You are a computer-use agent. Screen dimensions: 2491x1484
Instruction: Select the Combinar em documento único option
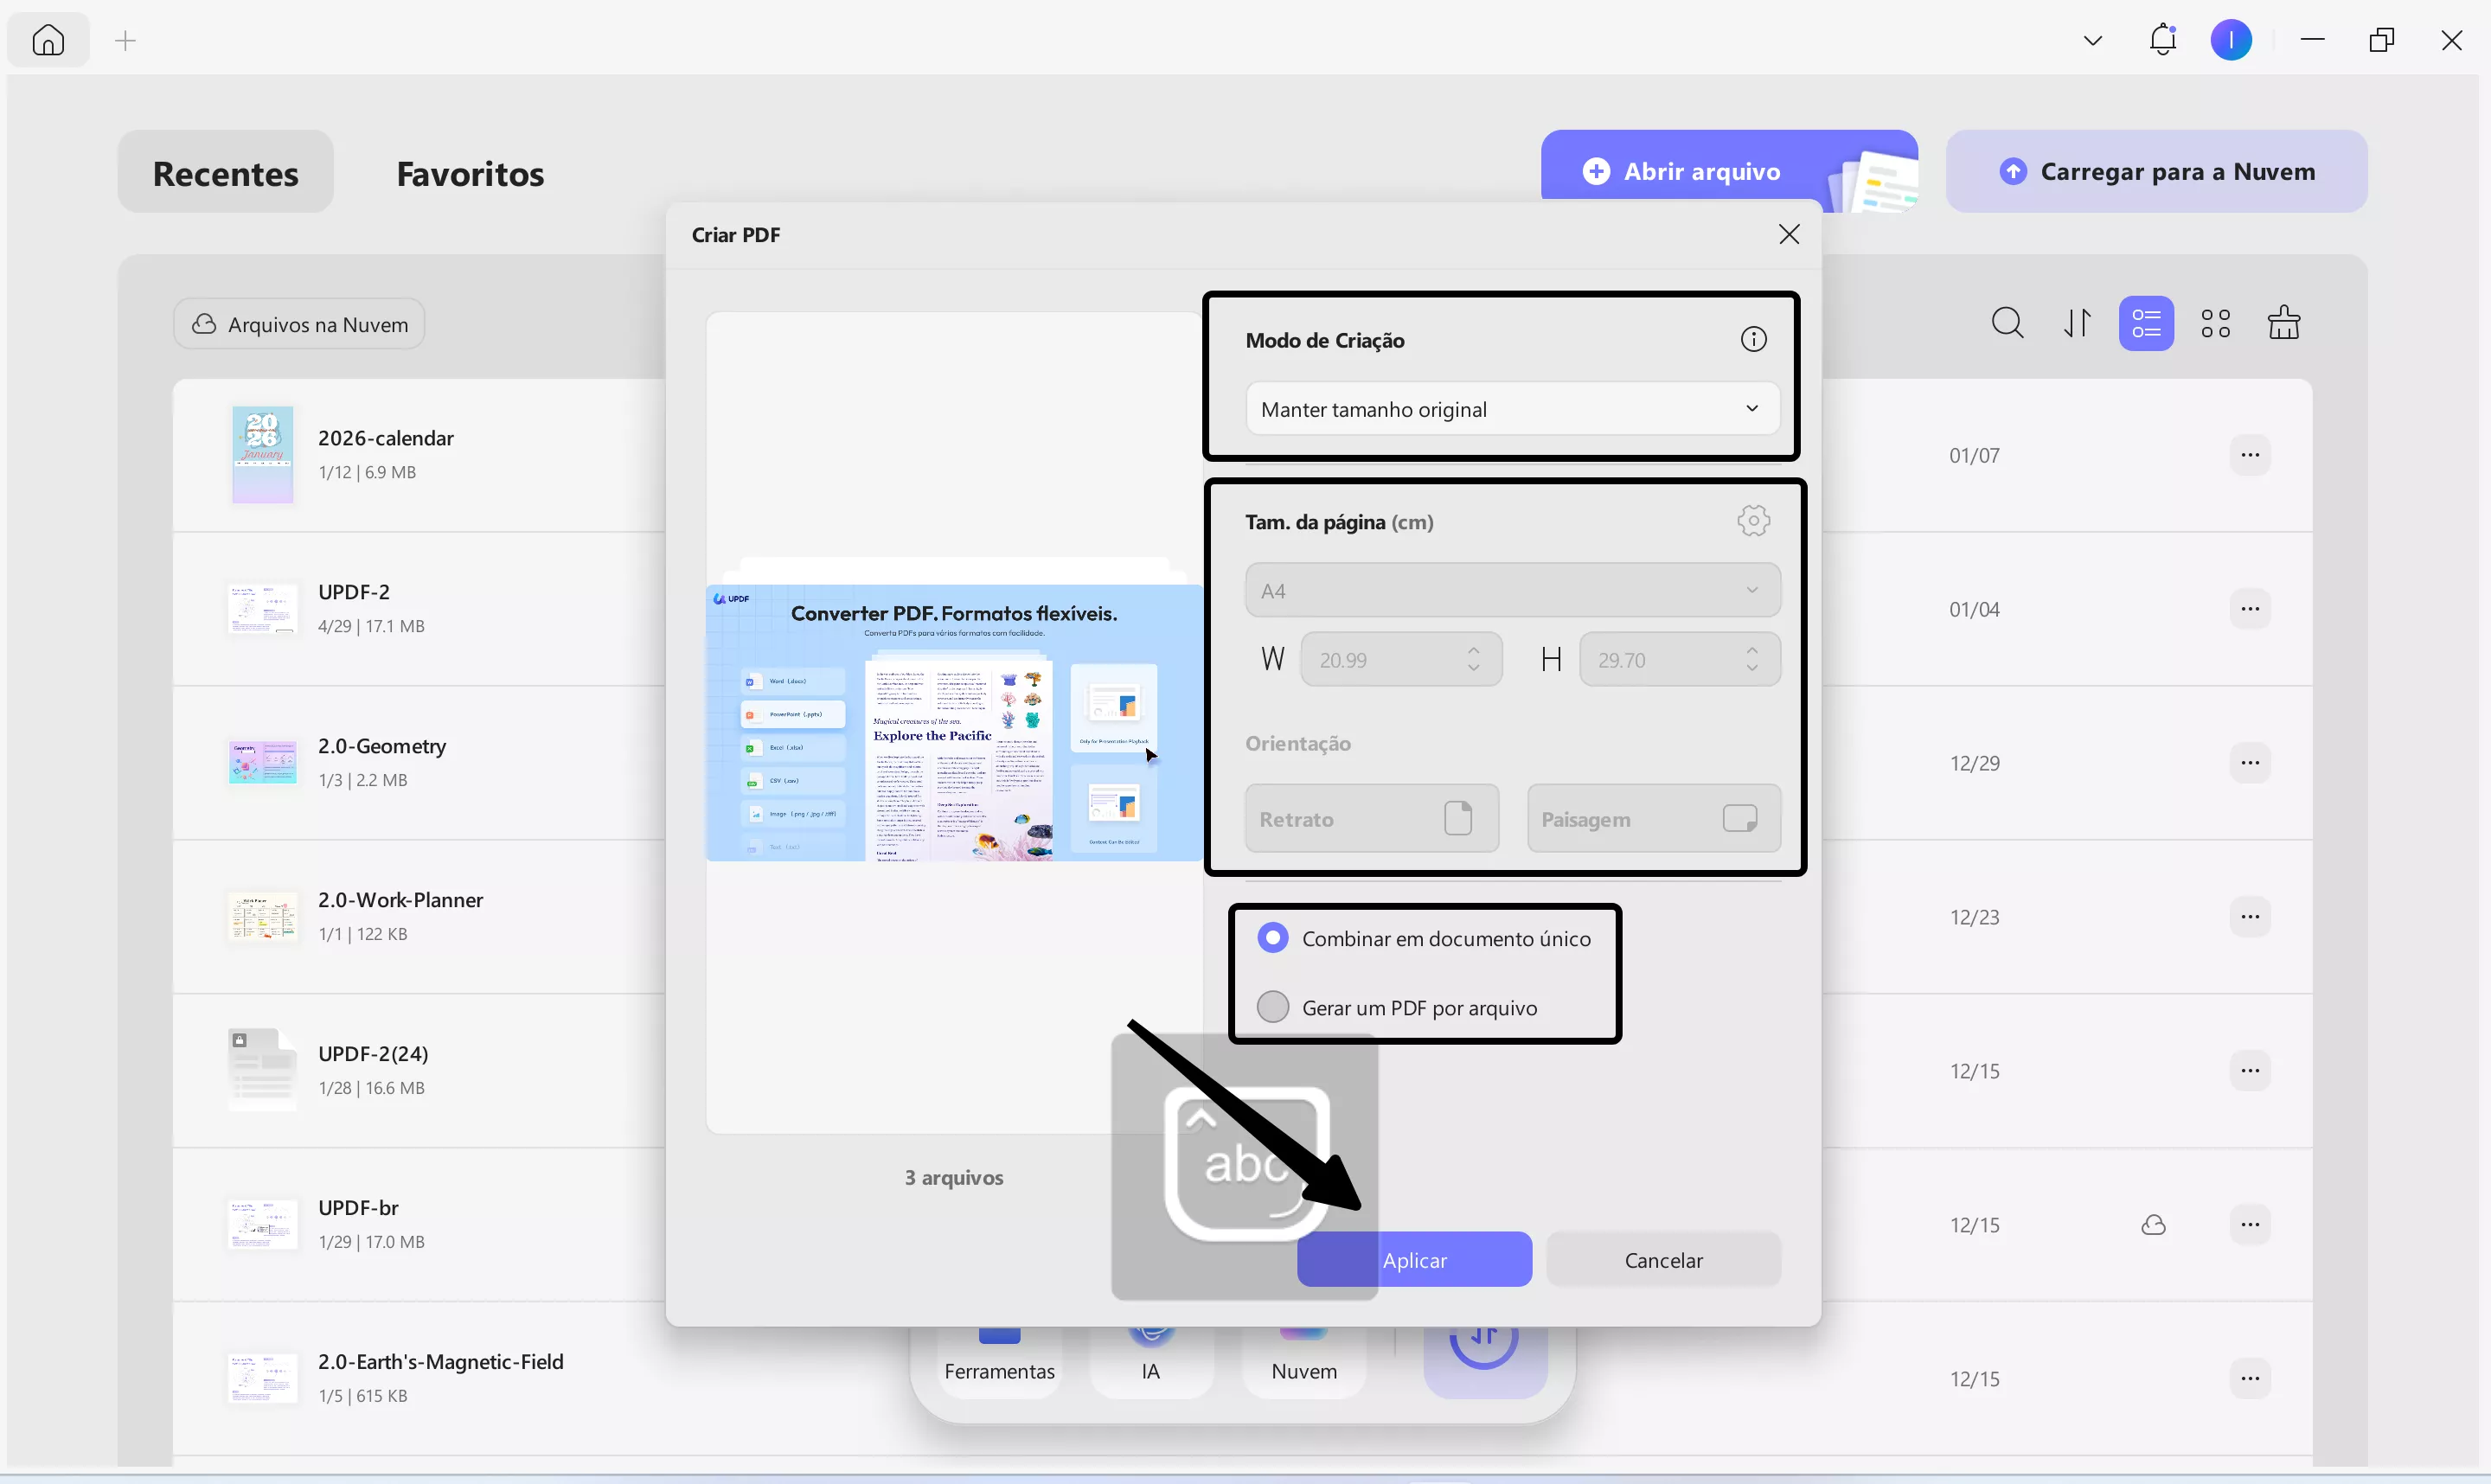(1273, 937)
